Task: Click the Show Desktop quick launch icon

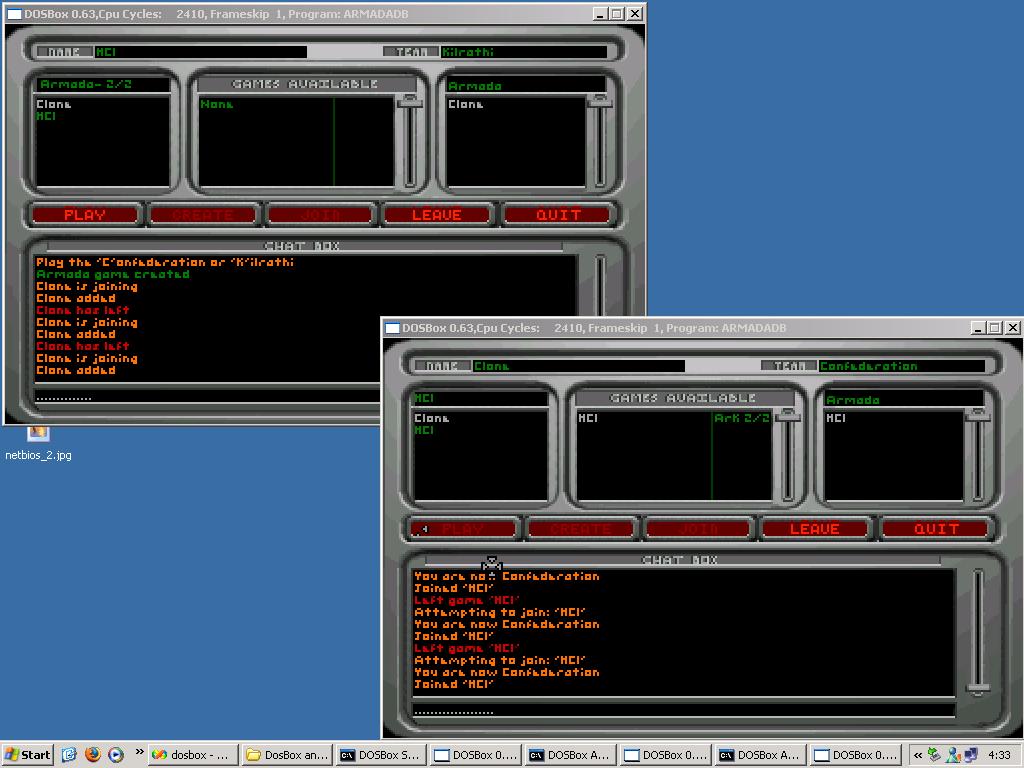Action: coord(70,755)
